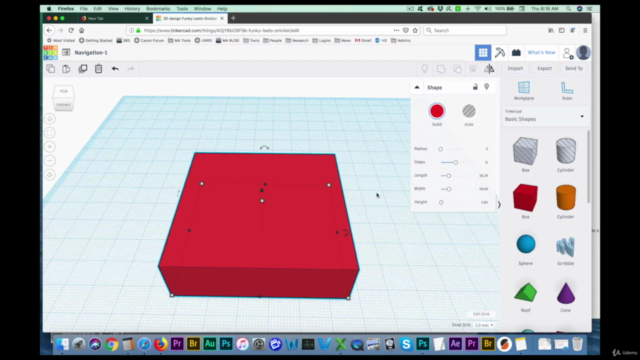Click the Import button
The image size is (640, 360).
point(515,69)
